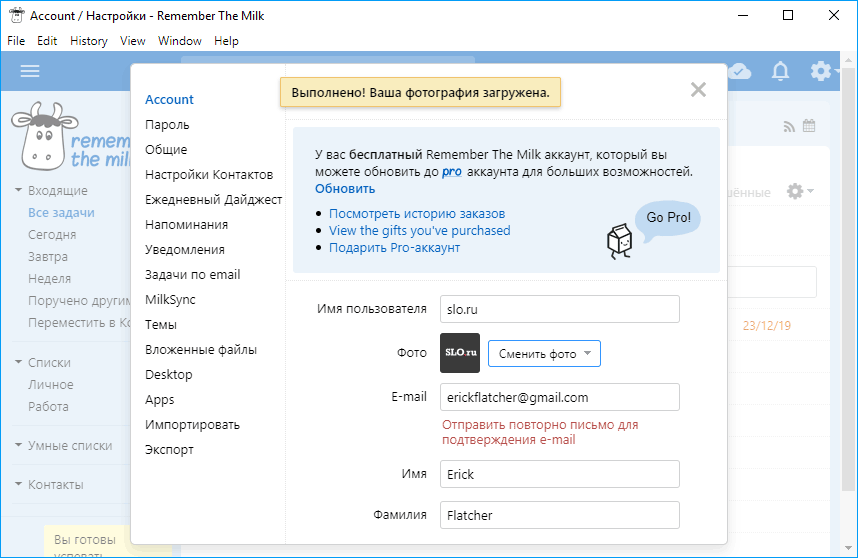Open the hamburger menu icon

point(30,71)
